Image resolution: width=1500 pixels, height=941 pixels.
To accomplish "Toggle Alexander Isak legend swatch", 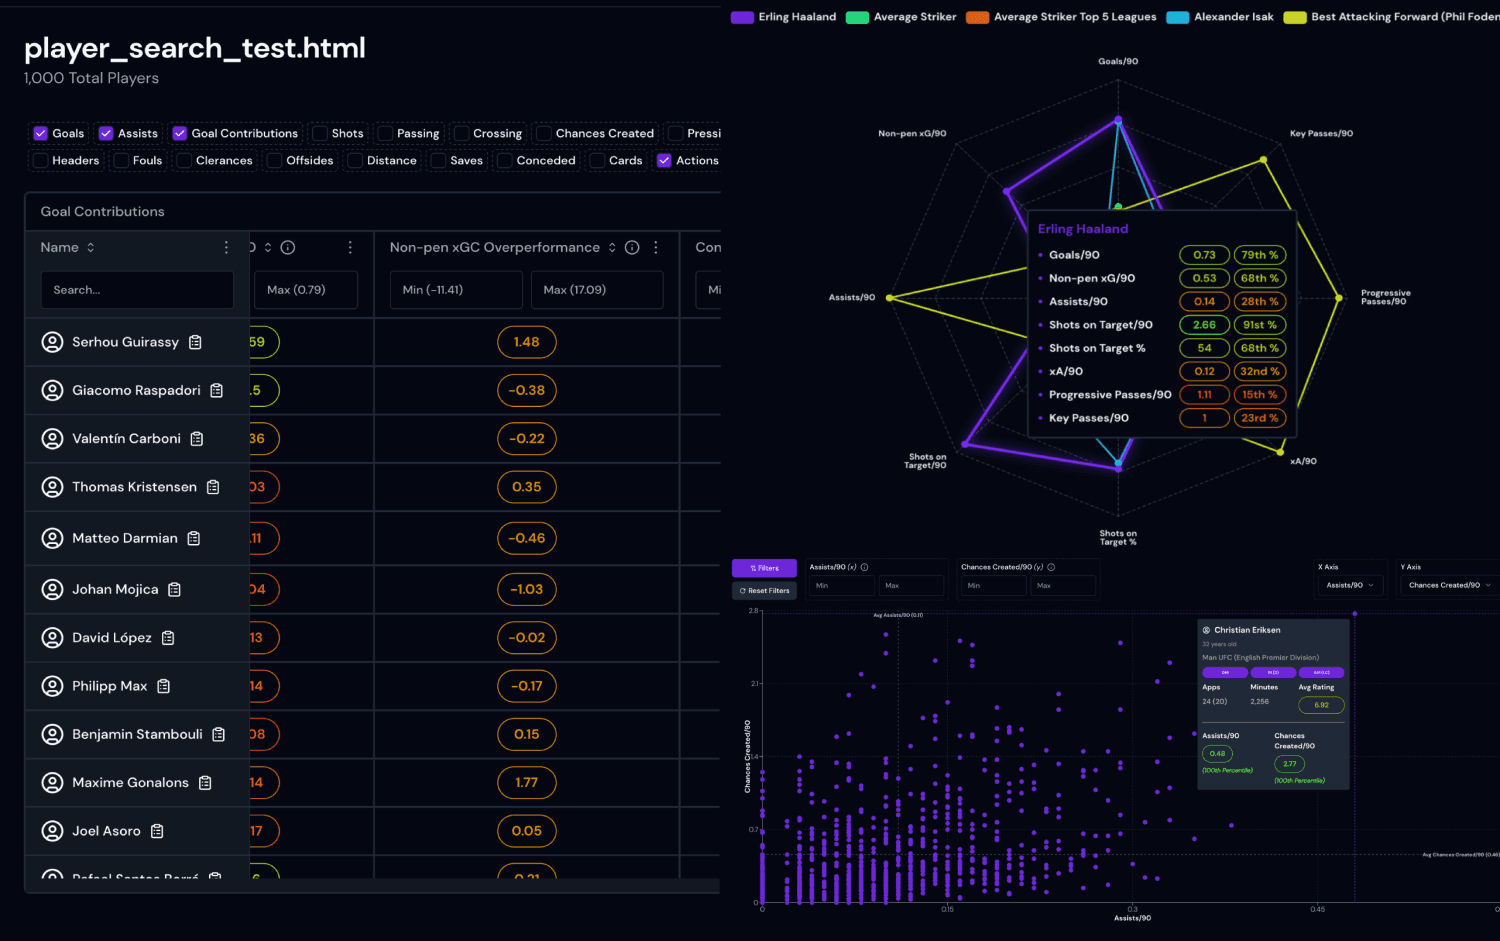I will (1177, 17).
